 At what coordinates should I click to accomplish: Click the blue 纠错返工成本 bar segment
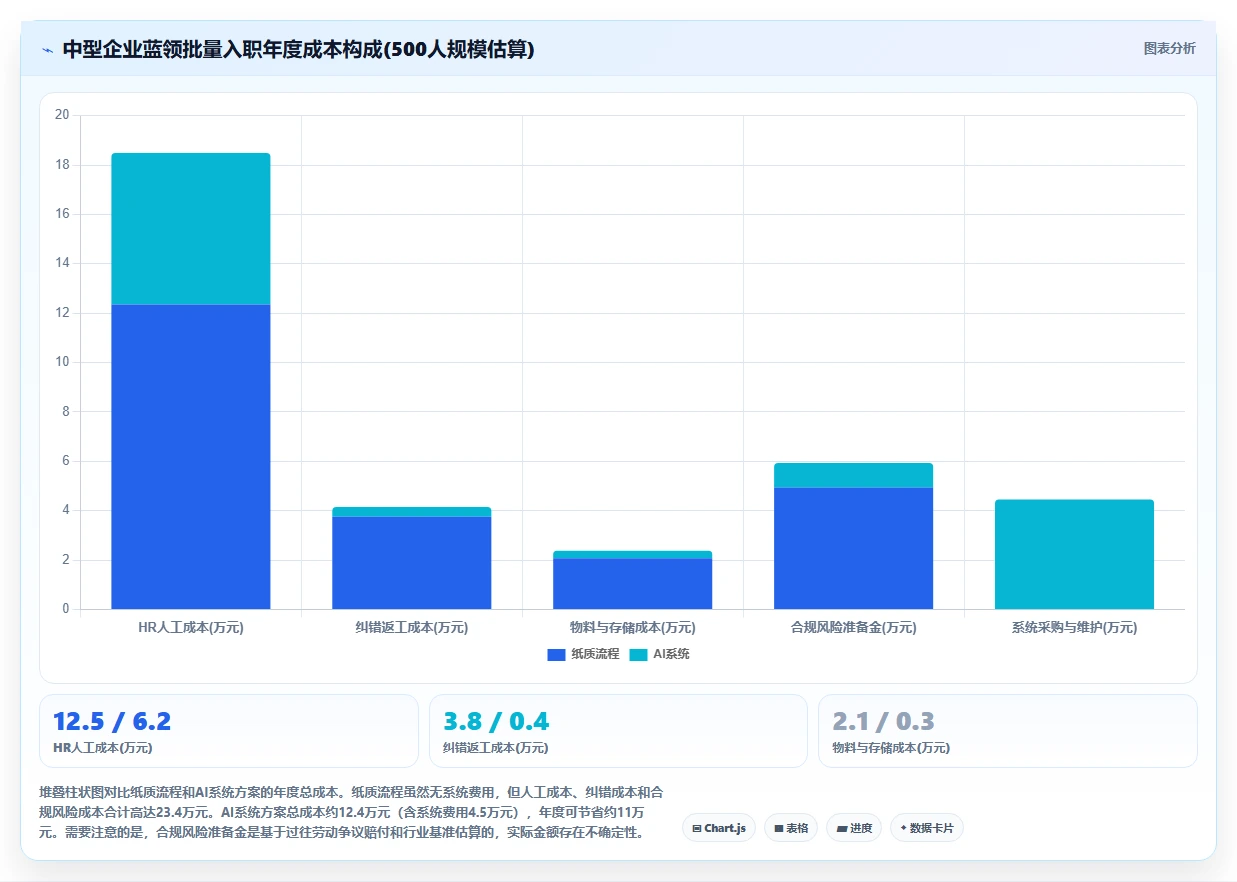pos(412,562)
